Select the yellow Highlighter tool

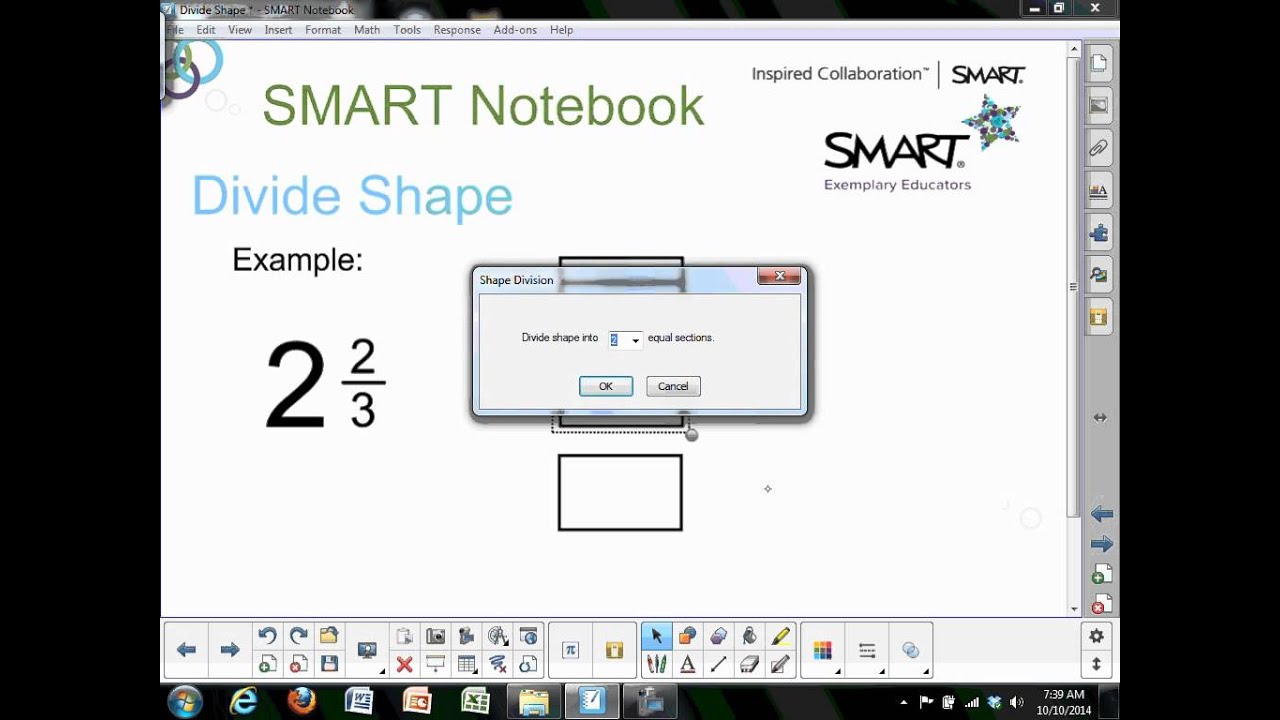coord(780,636)
